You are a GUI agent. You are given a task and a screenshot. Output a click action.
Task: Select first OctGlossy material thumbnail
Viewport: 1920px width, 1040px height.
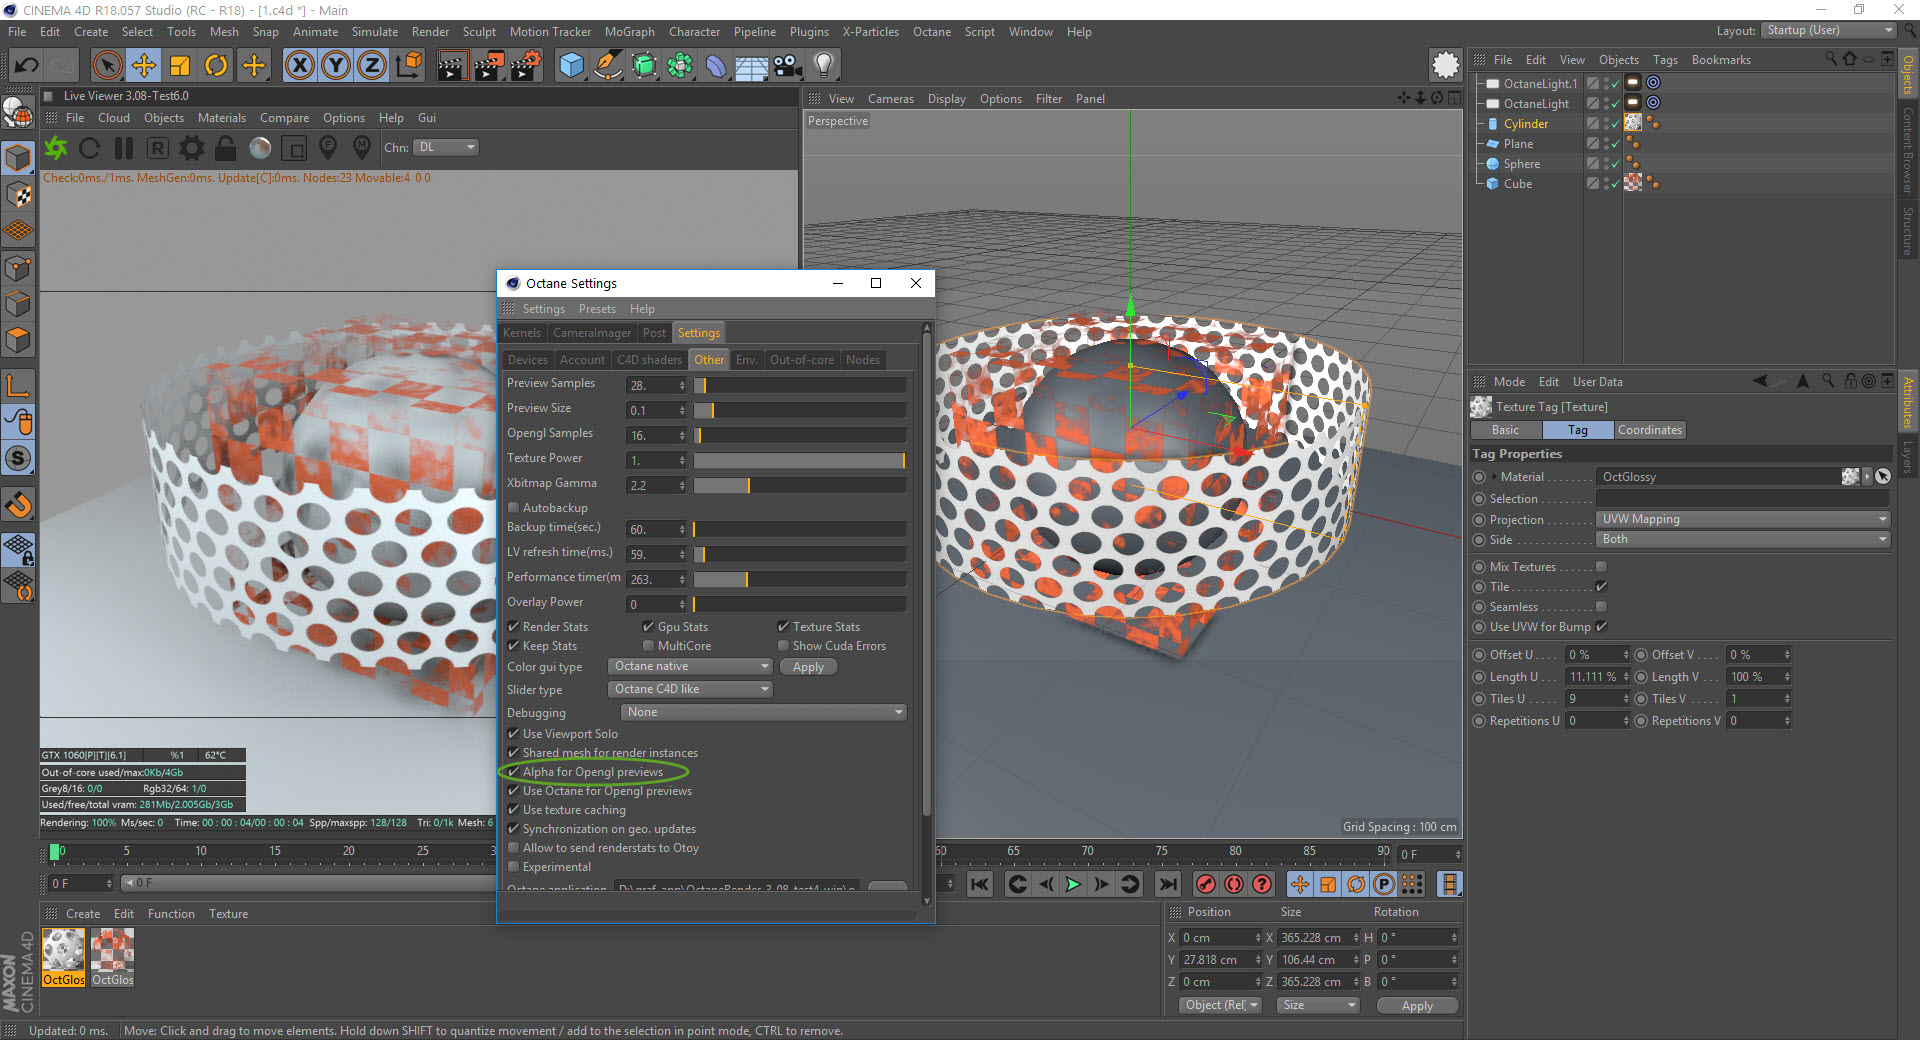click(x=64, y=950)
